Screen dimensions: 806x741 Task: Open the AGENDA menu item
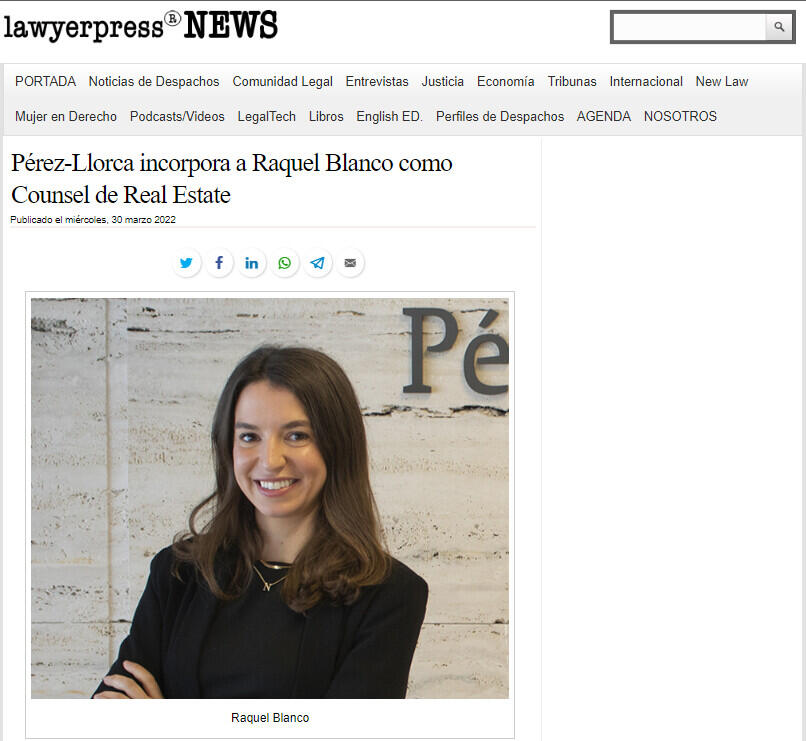(x=603, y=117)
